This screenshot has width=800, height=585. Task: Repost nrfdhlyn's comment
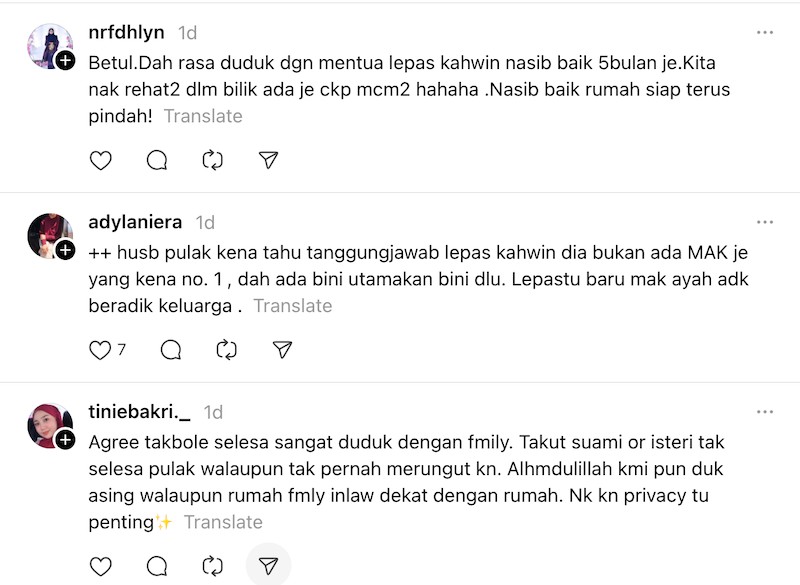(x=212, y=160)
